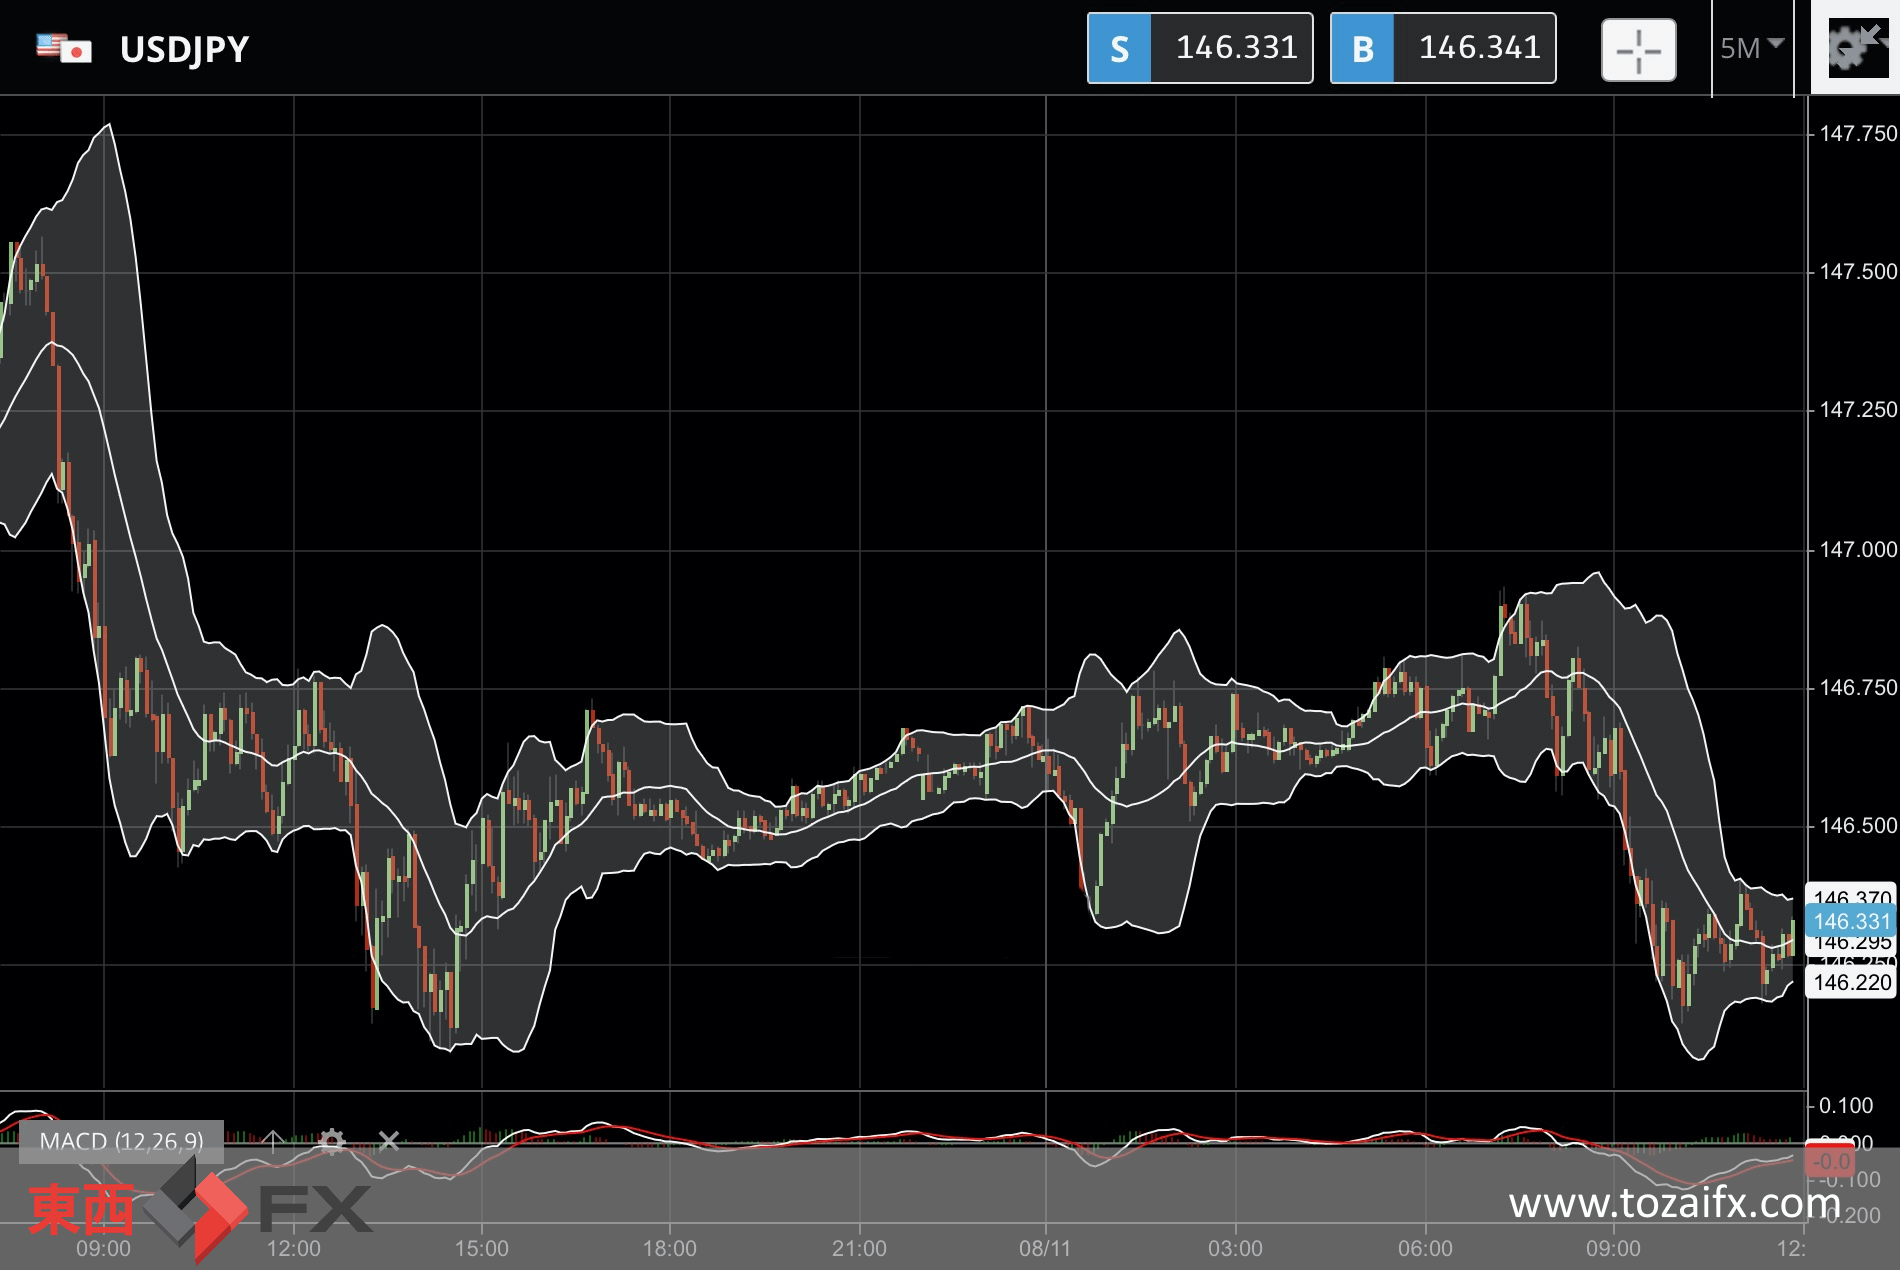
Task: Open the USDJPY symbol selector
Action: (x=184, y=49)
